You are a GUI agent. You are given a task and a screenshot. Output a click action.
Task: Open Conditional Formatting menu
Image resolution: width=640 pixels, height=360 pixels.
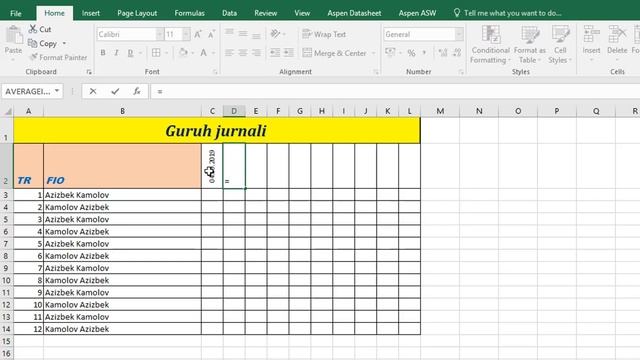(x=491, y=44)
